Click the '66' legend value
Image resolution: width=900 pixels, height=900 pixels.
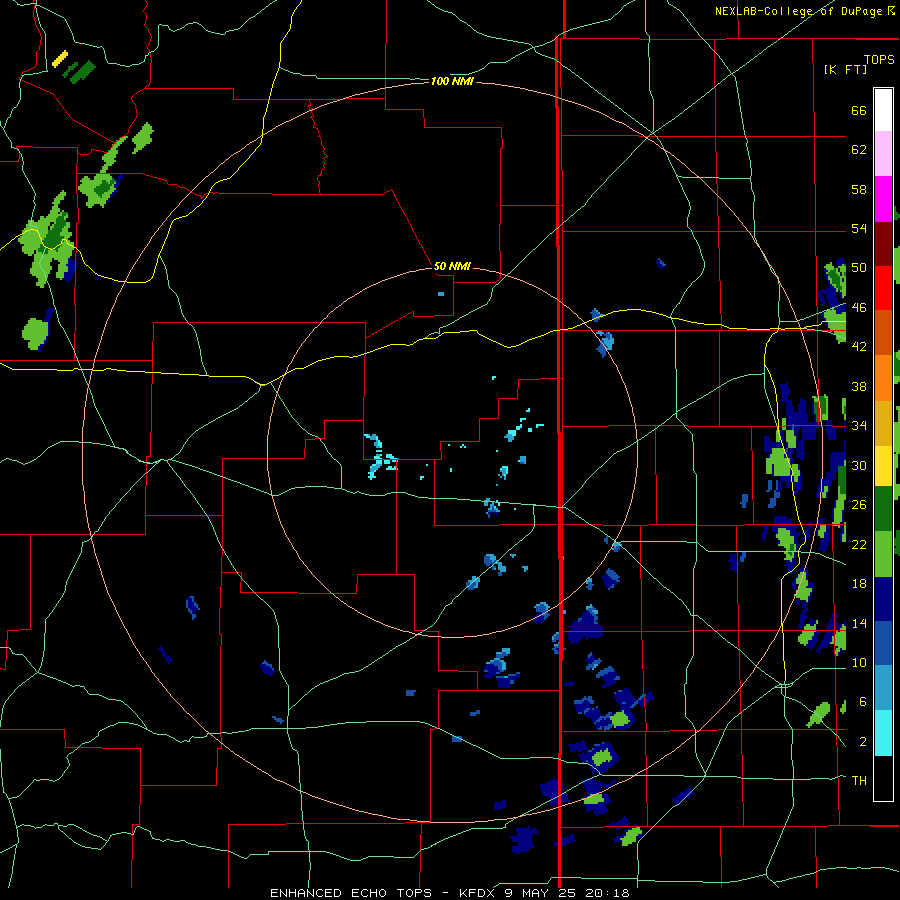[859, 110]
